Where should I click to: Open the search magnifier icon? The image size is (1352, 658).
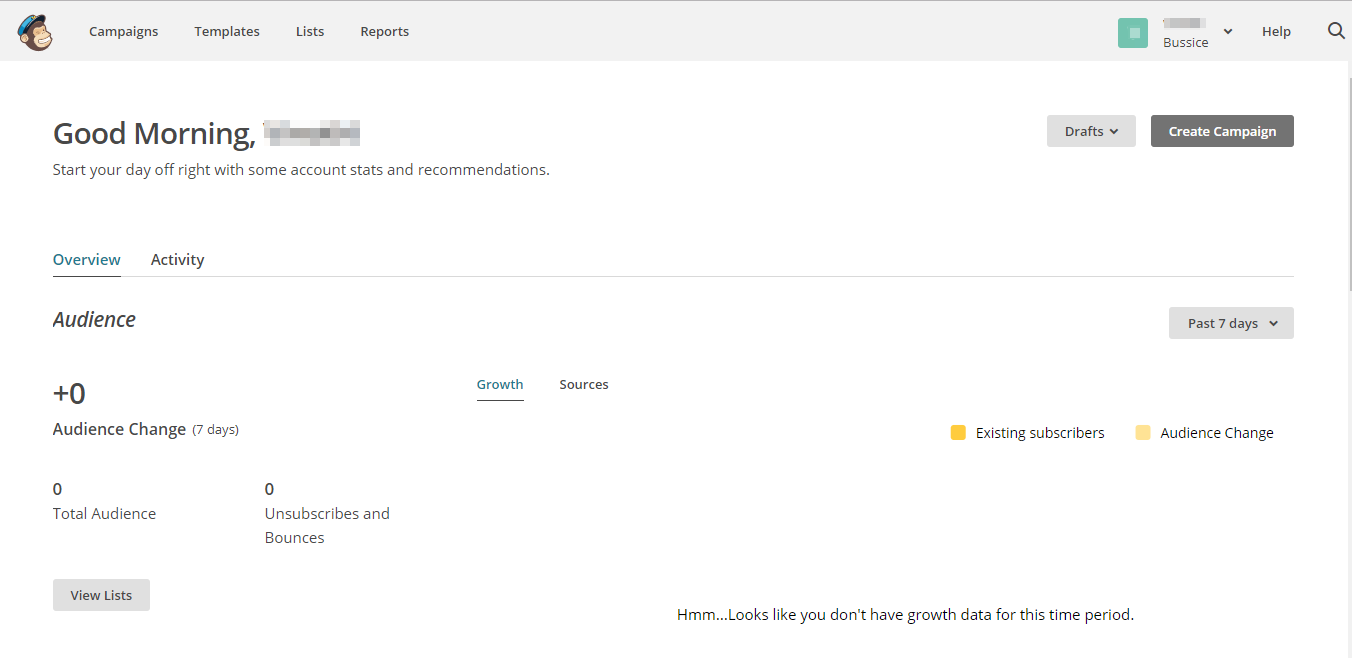click(1336, 31)
